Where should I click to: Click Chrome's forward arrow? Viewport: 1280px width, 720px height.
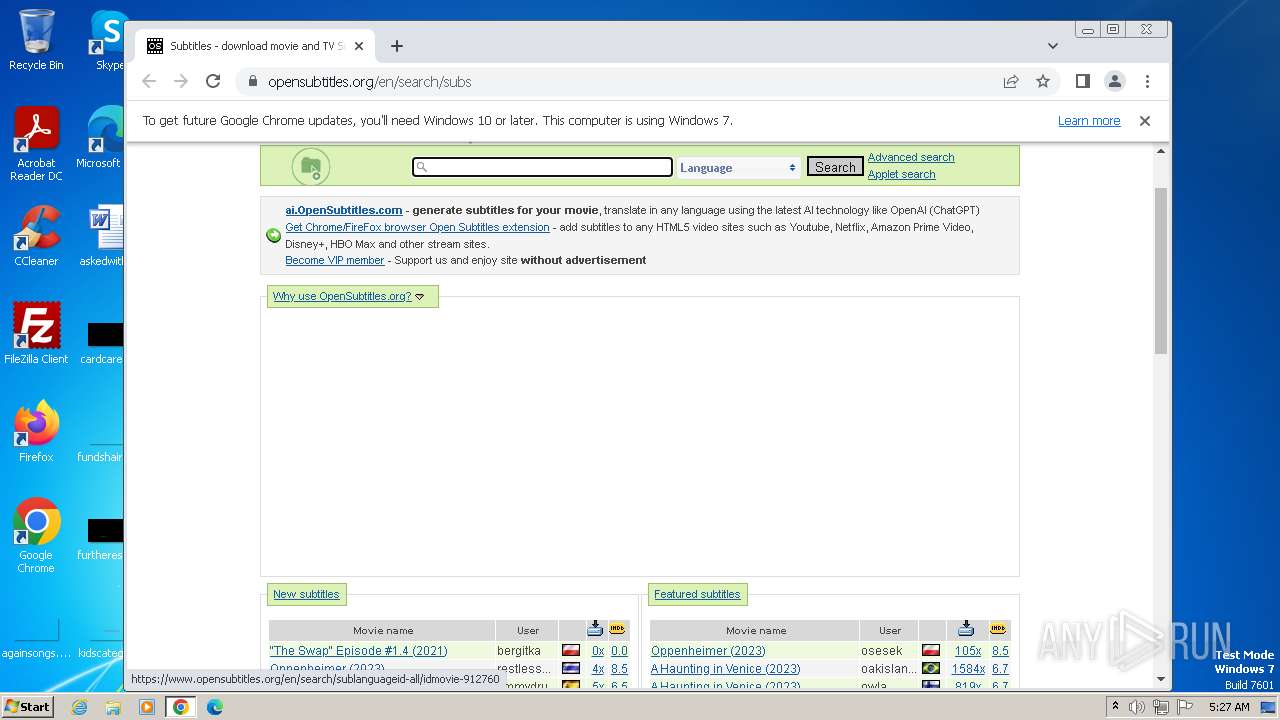(x=181, y=81)
